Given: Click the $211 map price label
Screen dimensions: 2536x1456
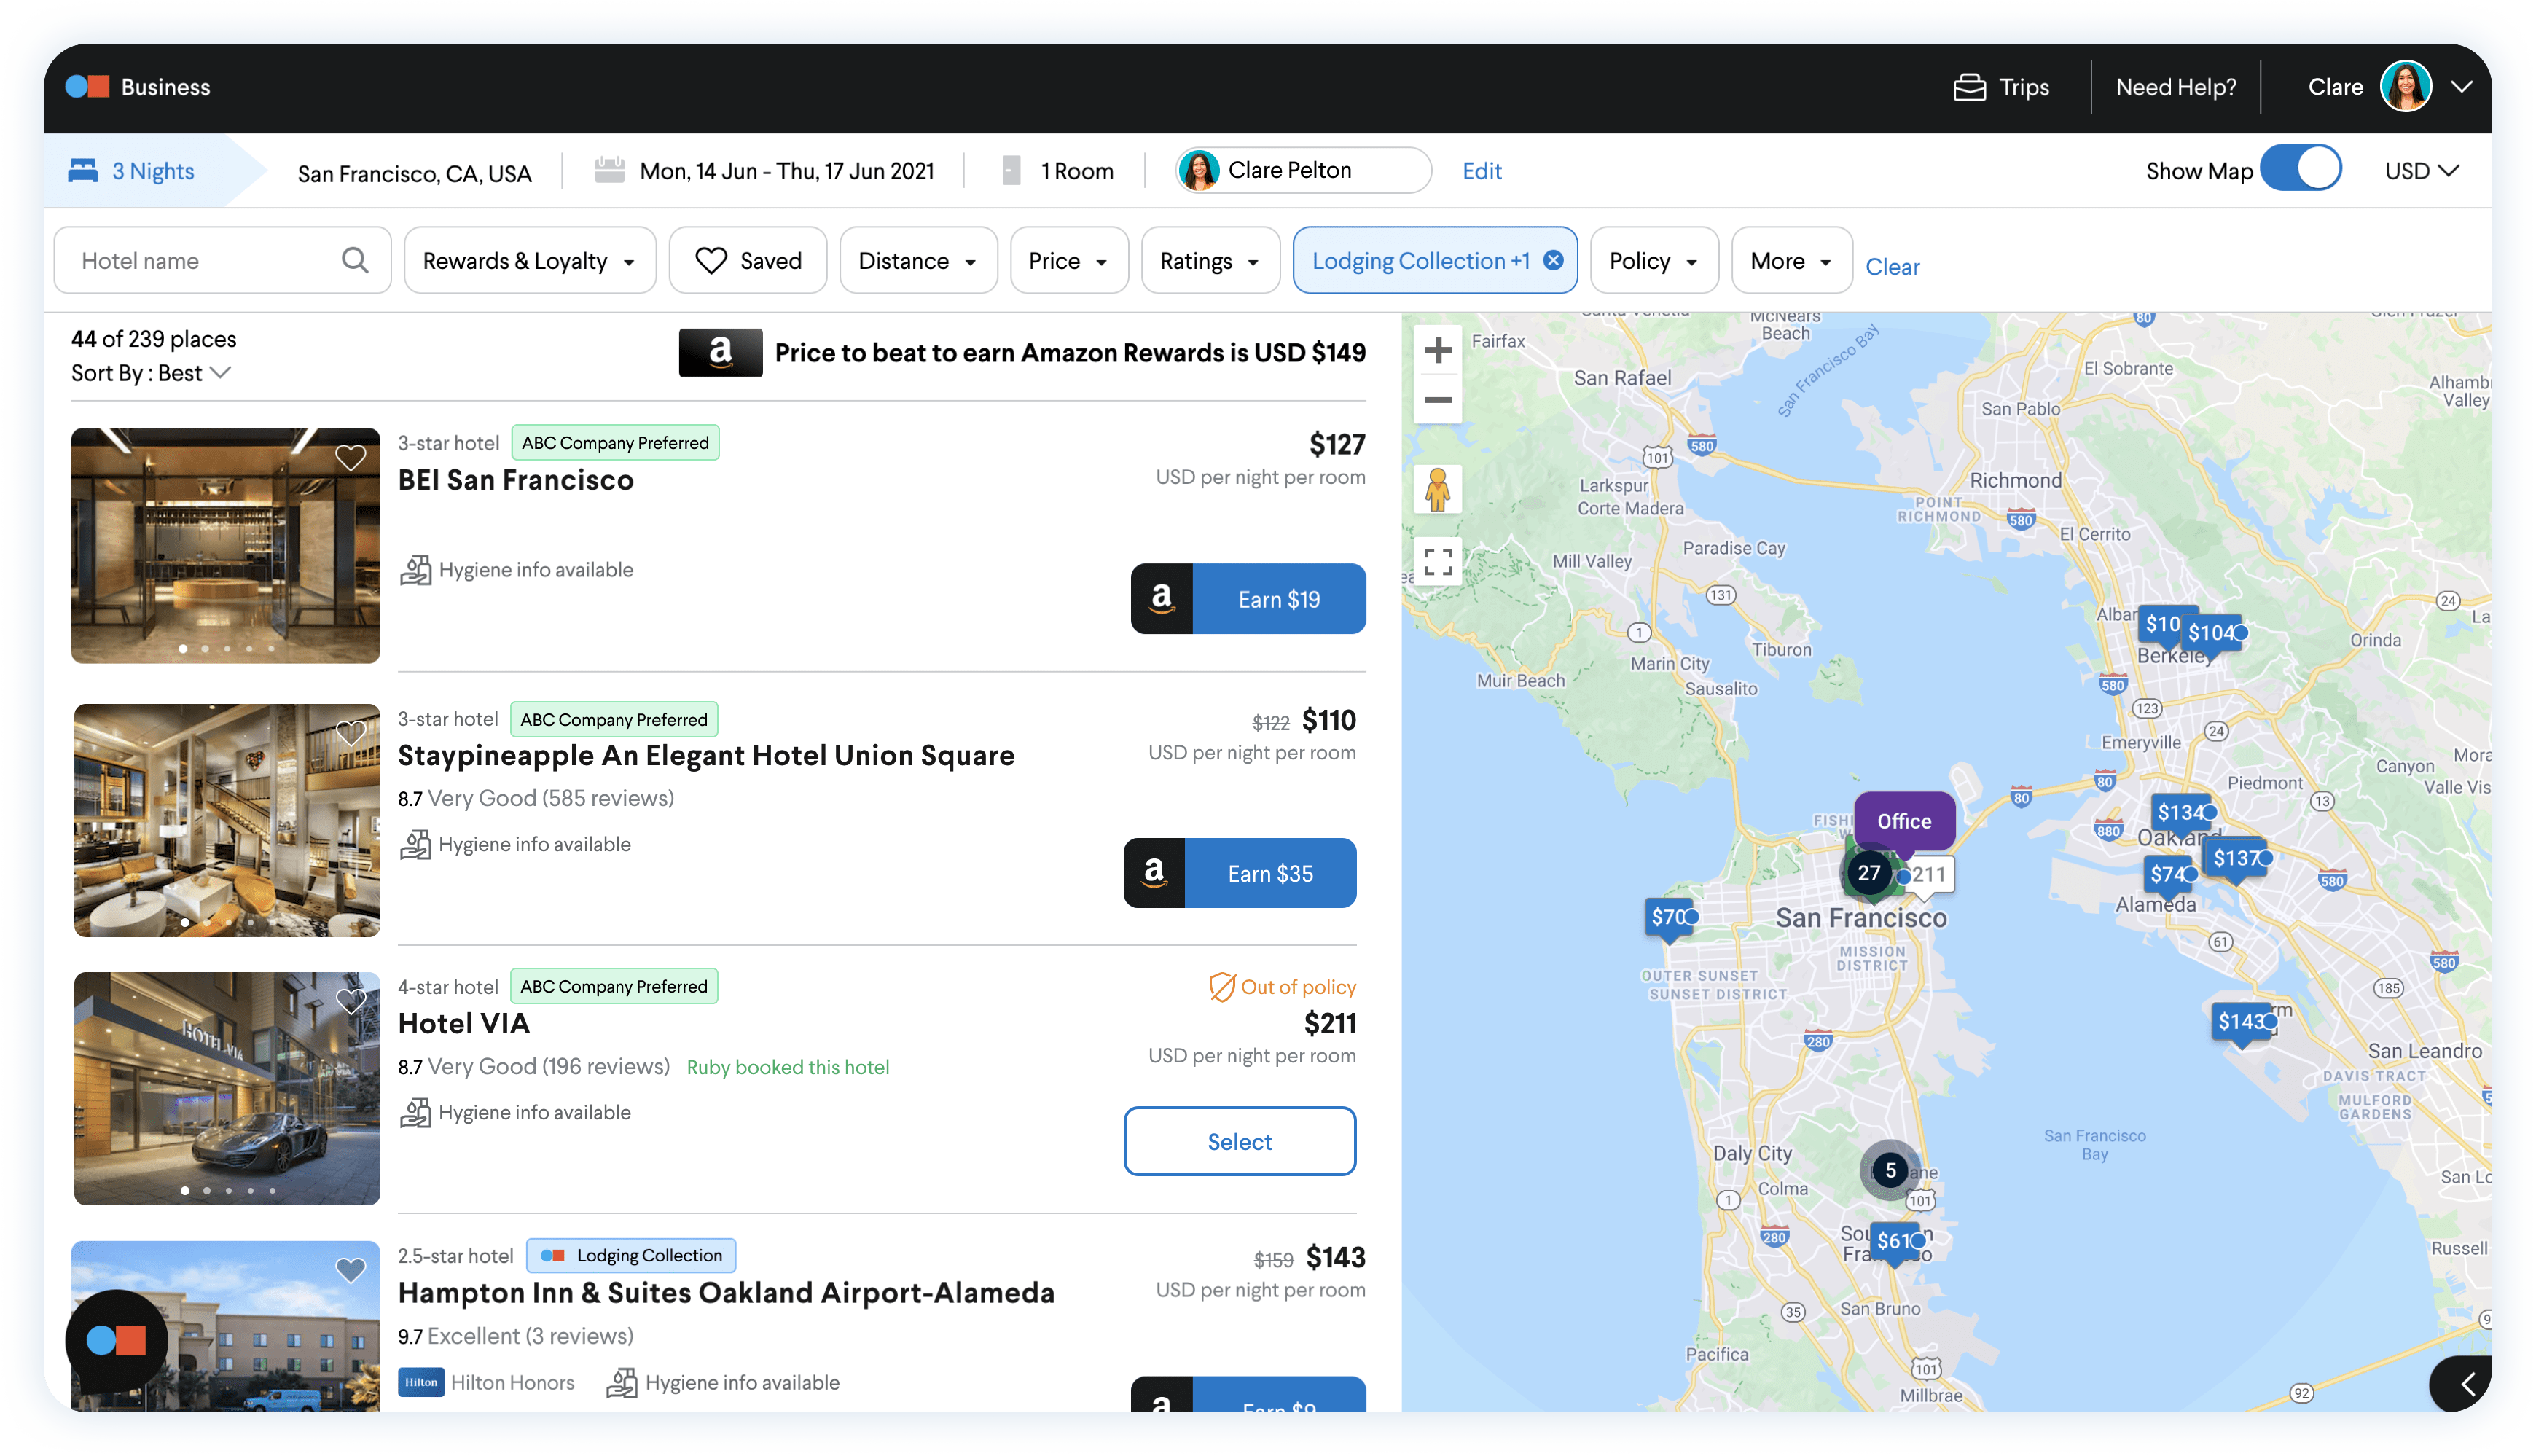Looking at the screenshot, I should click(1929, 874).
